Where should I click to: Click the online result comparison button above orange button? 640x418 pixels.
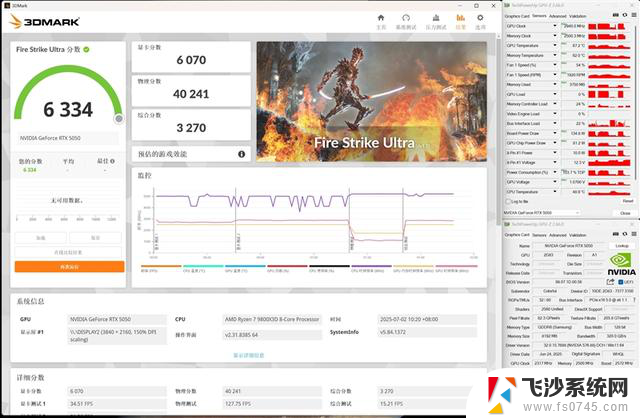point(68,252)
